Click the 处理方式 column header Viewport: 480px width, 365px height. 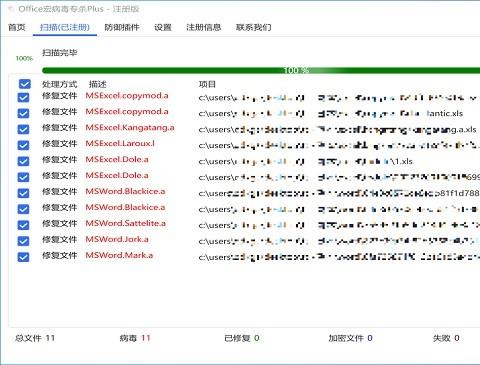59,84
